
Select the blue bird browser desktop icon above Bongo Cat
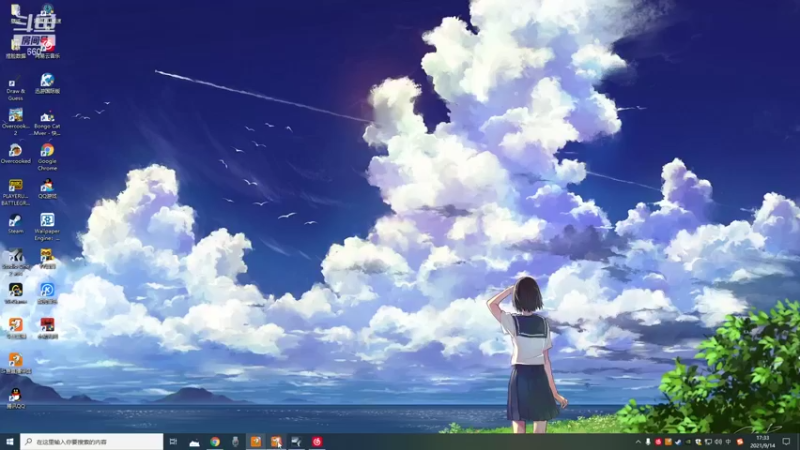(47, 84)
